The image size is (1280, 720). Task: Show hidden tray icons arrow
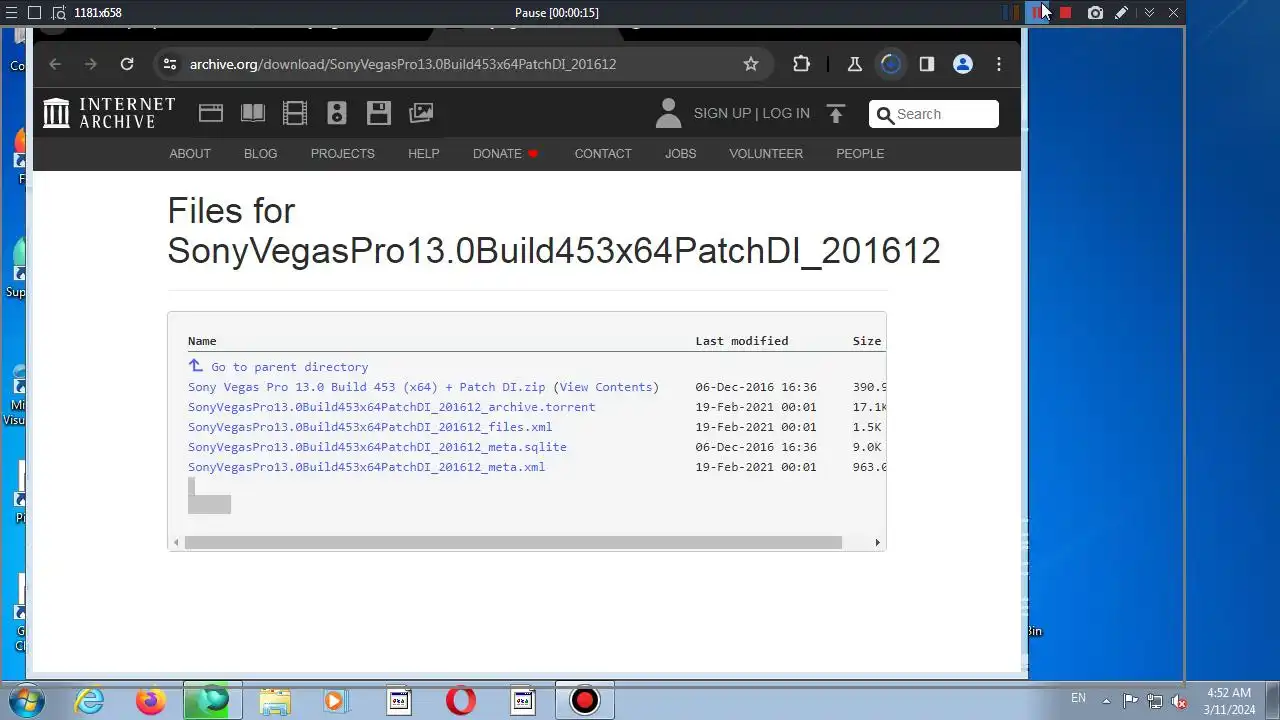click(x=1106, y=701)
